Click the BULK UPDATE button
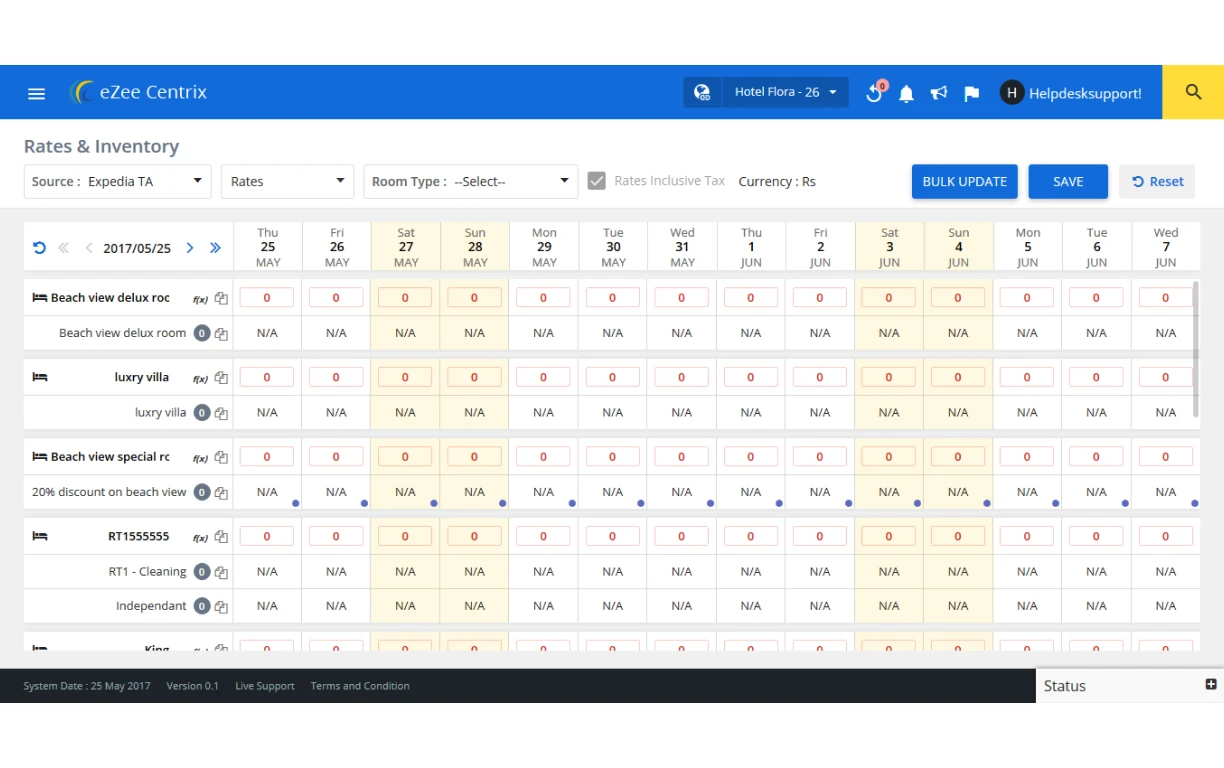Viewport: 1224px width, 768px height. click(x=964, y=181)
